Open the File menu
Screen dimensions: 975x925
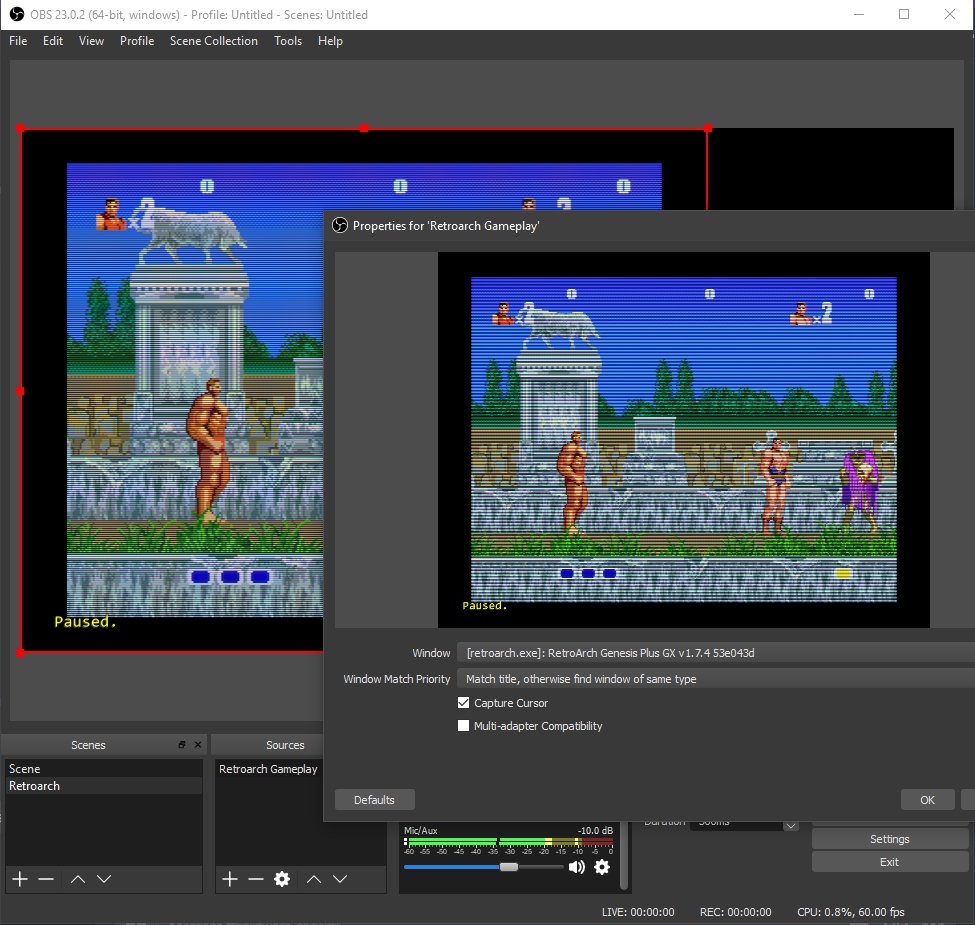point(18,41)
